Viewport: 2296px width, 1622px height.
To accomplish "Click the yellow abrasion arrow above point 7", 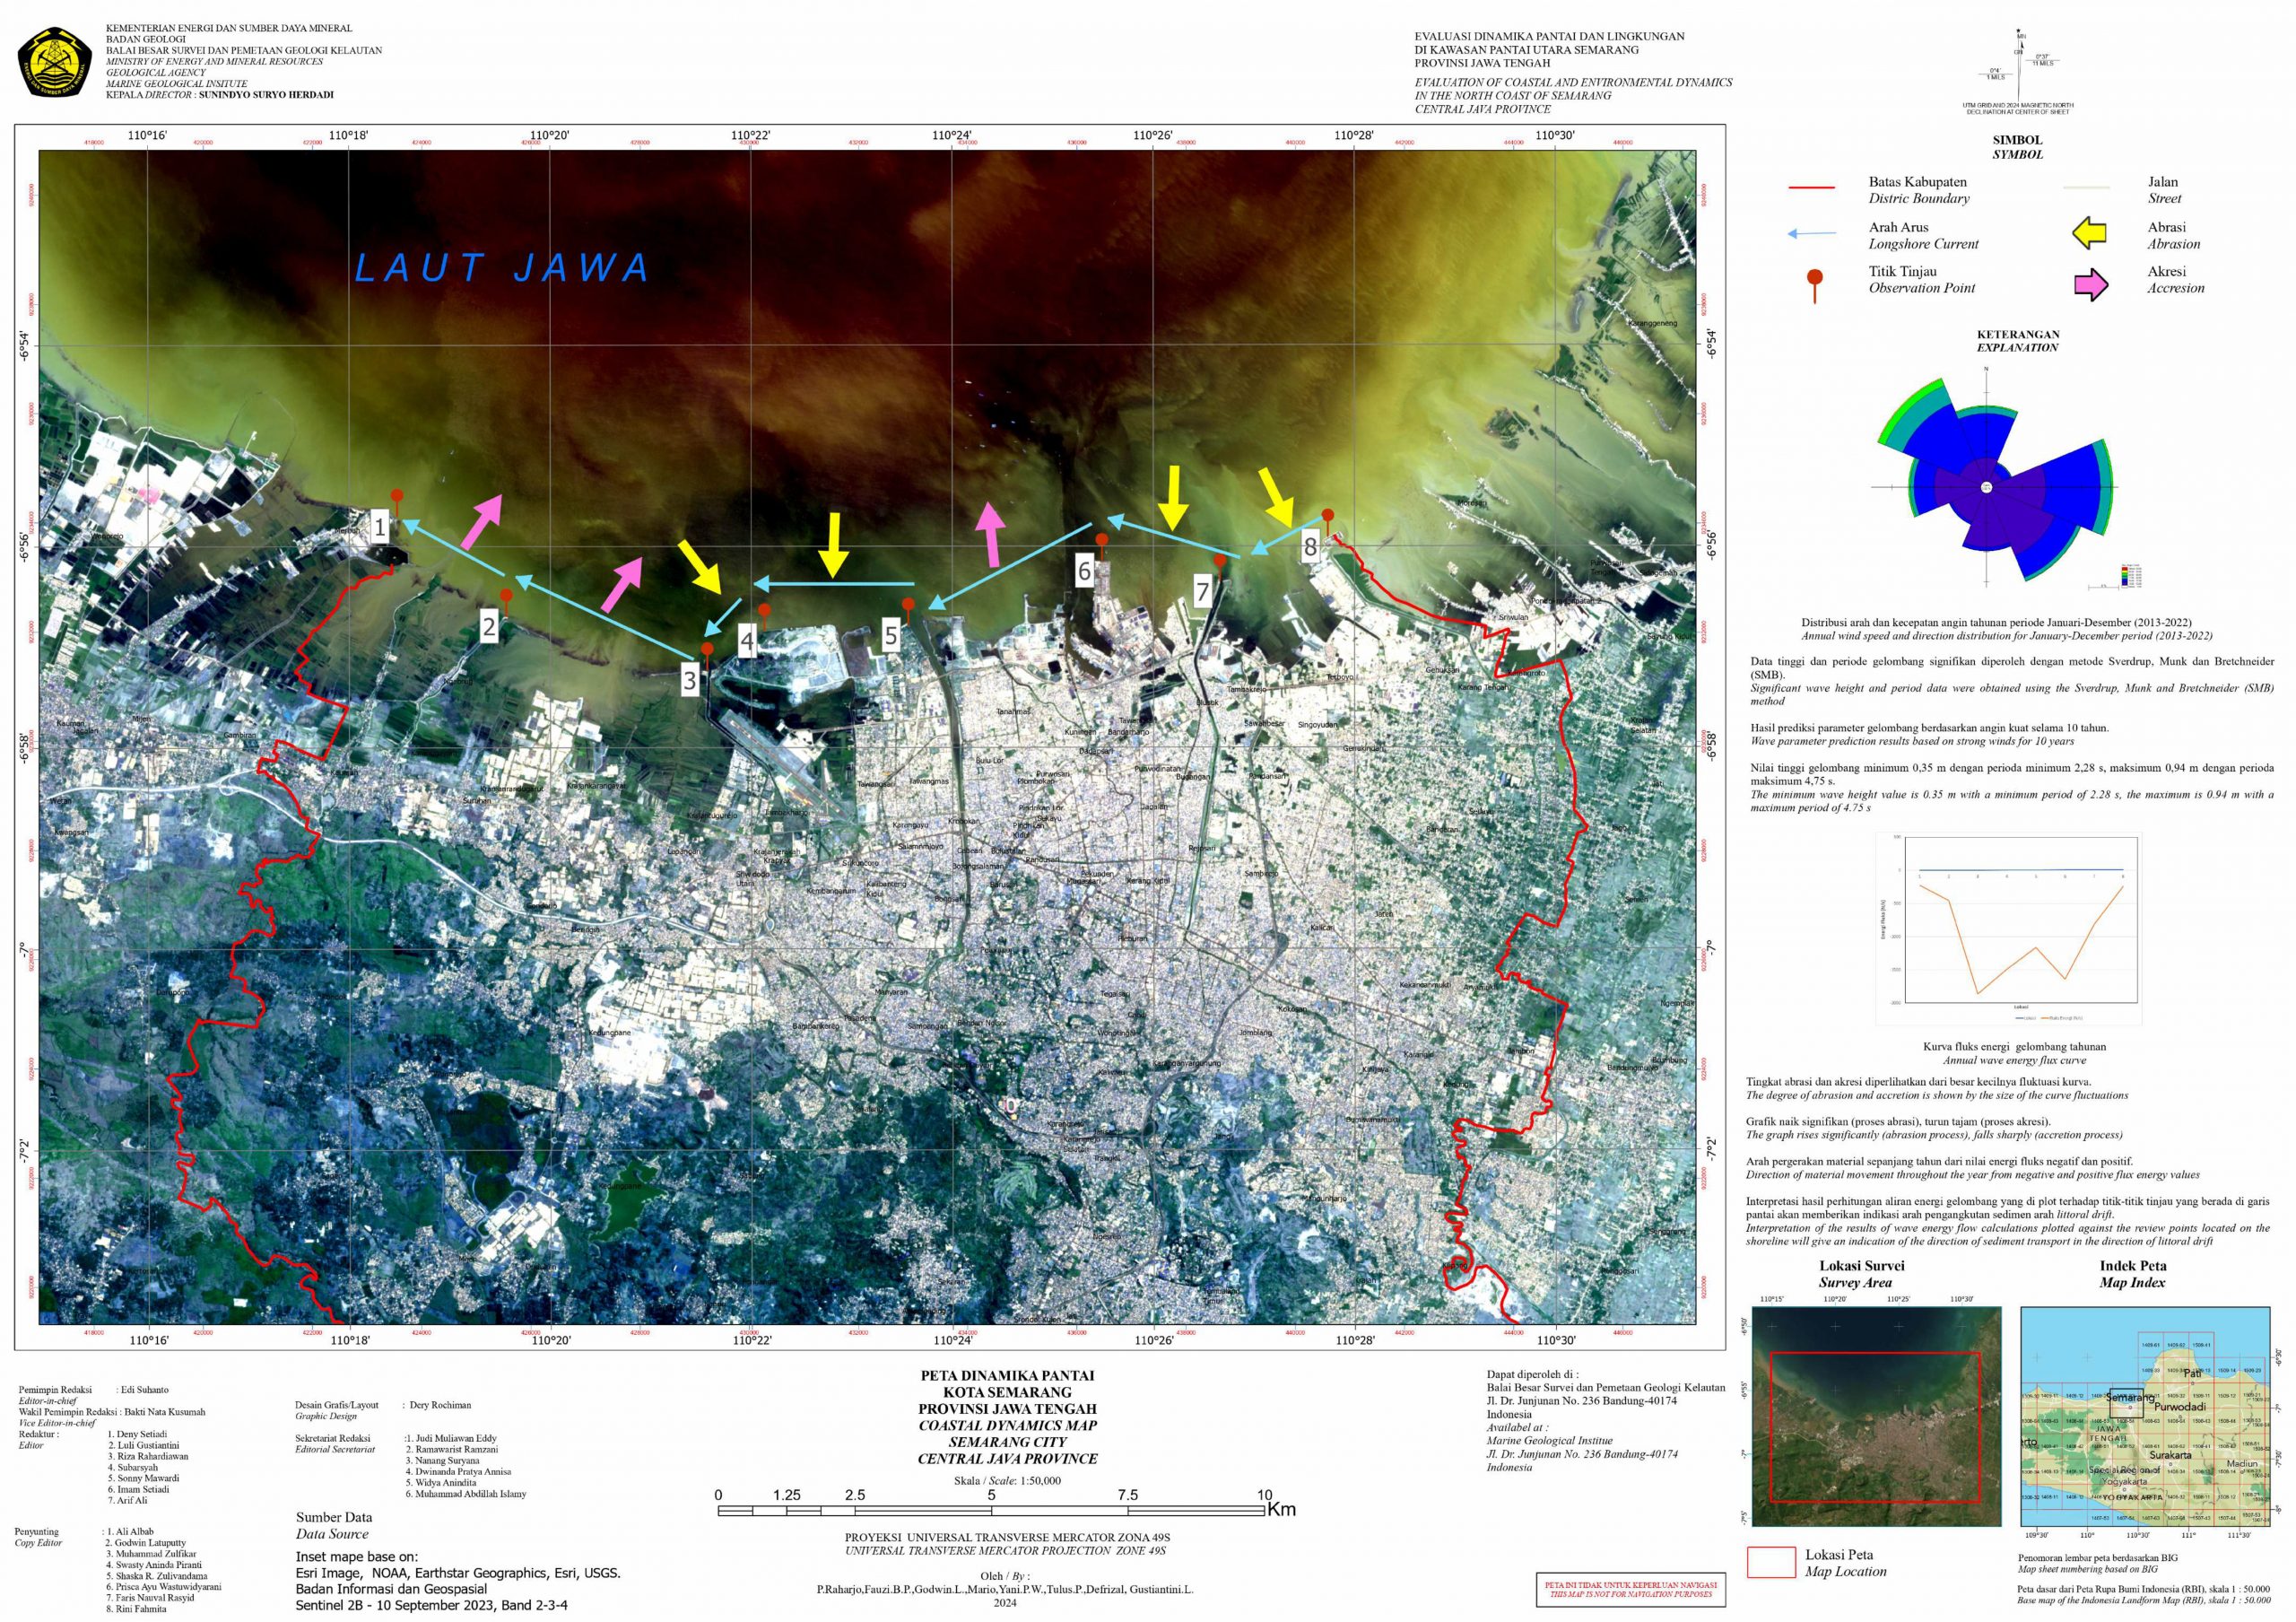I will pyautogui.click(x=1173, y=497).
